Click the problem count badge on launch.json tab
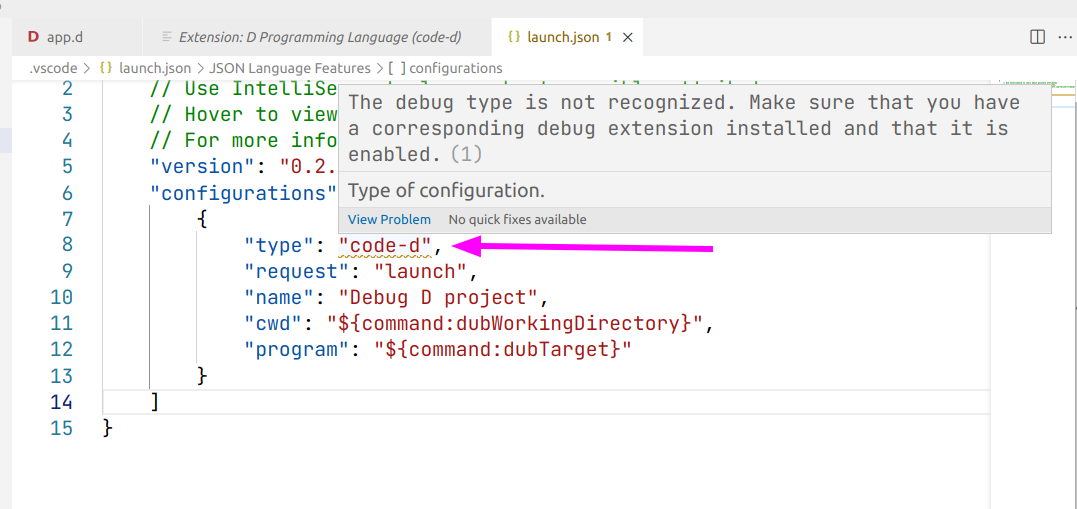1077x509 pixels. pos(609,38)
